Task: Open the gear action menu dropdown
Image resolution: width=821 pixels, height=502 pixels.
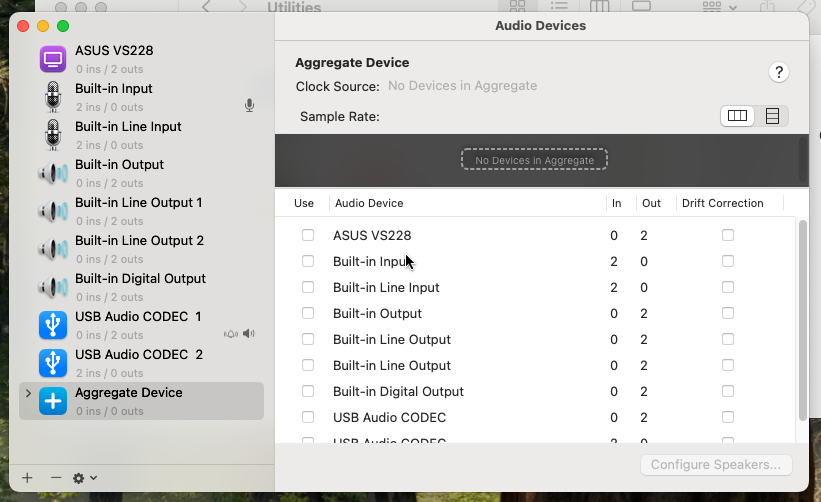Action: 85,478
